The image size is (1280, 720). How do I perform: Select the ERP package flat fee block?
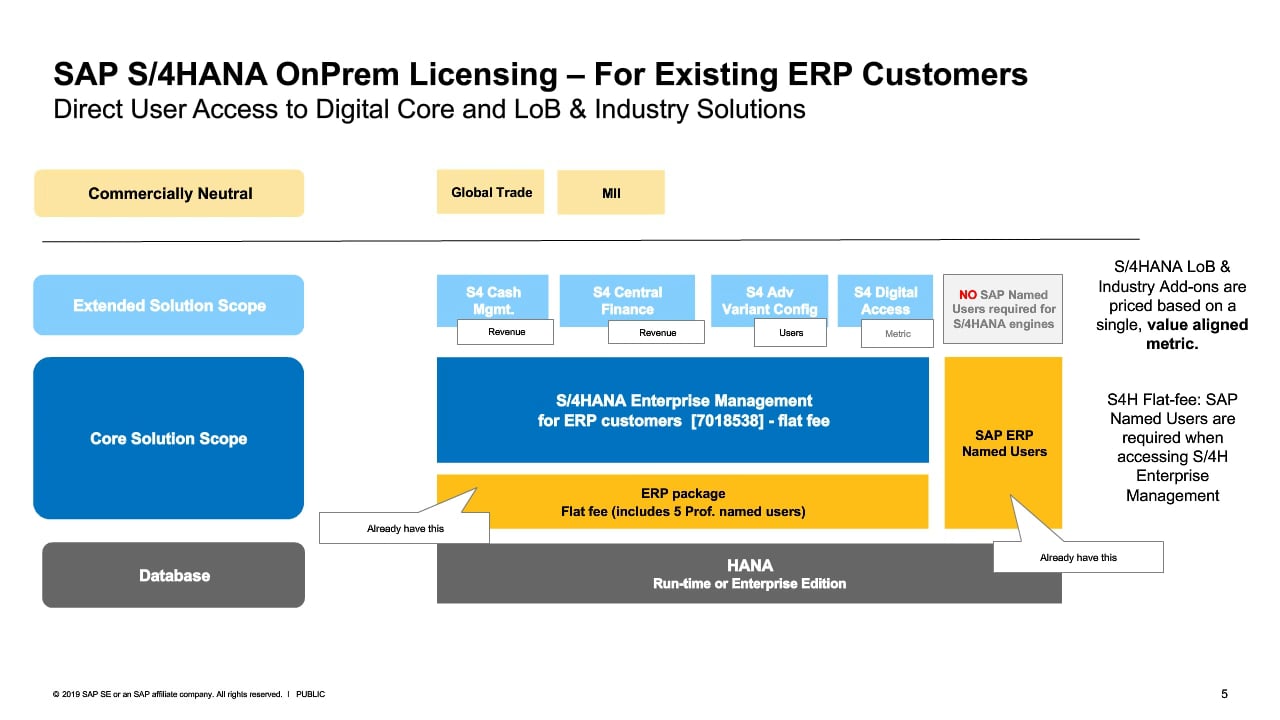click(x=683, y=502)
